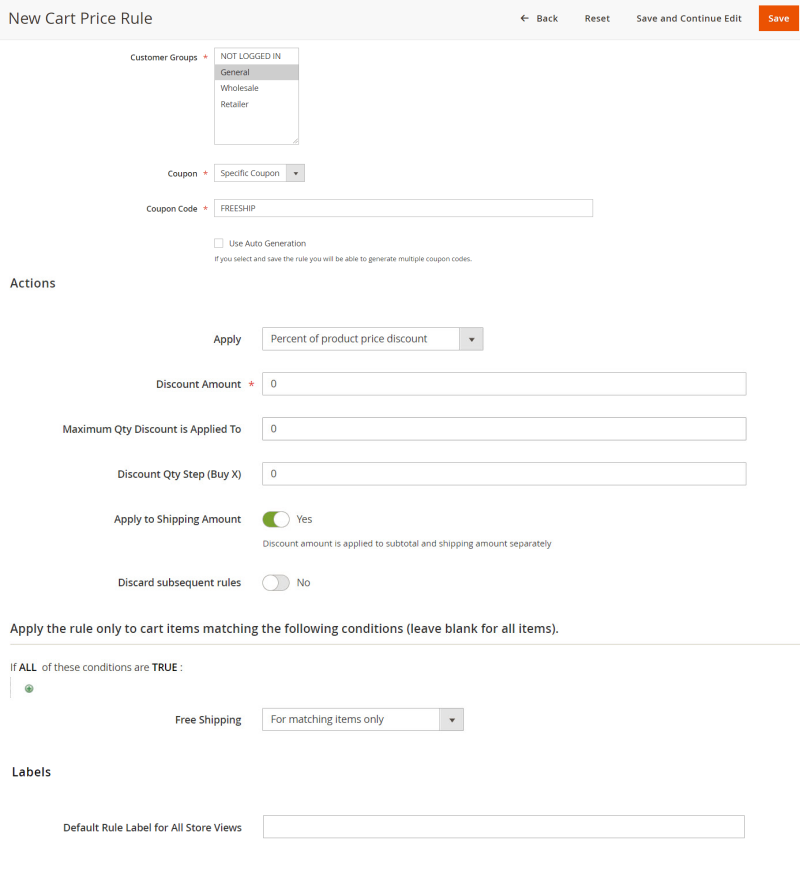The width and height of the screenshot is (800, 872).
Task: Select Wholesale in Customer Groups list
Action: tap(240, 88)
